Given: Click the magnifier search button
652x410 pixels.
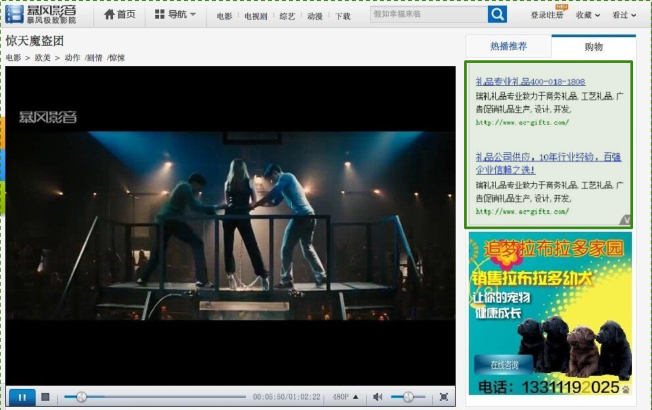Looking at the screenshot, I should point(497,14).
